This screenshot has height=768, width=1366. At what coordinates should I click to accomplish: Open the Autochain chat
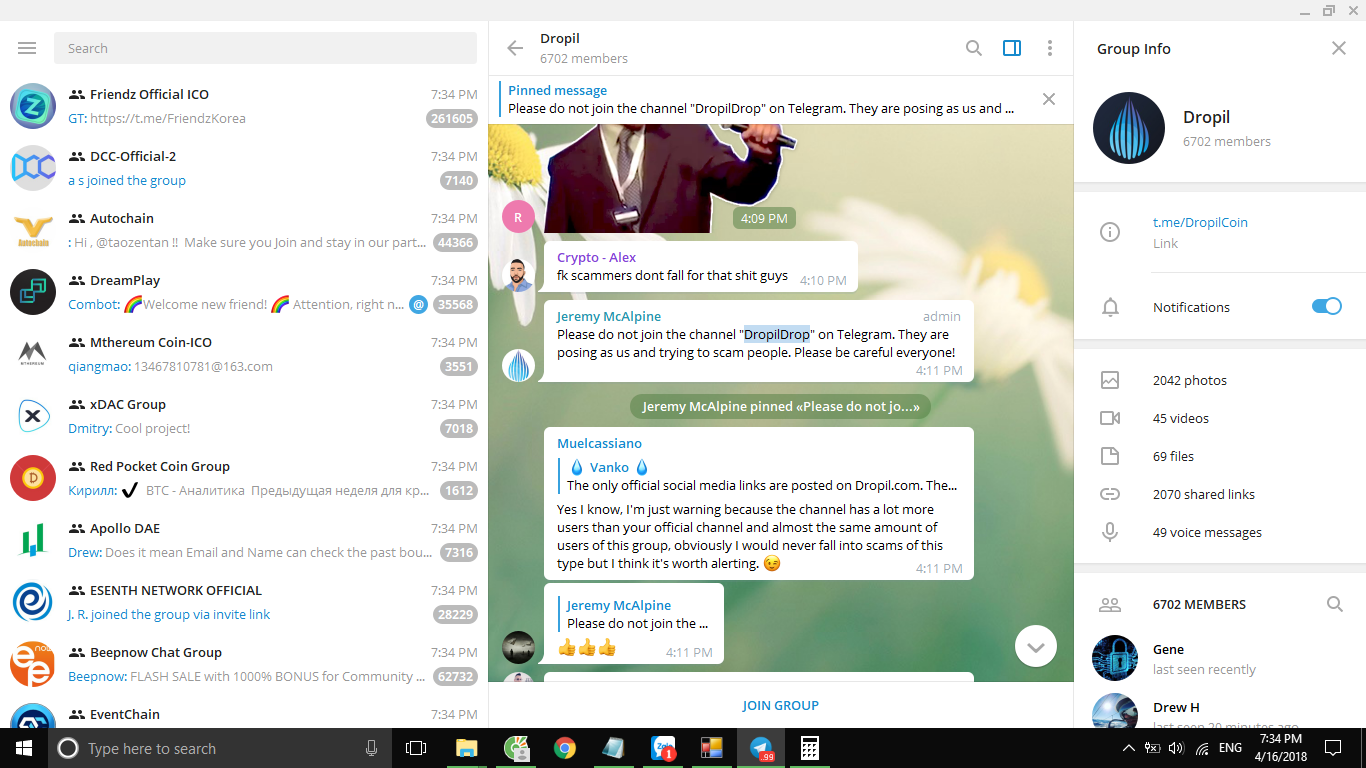pos(244,230)
